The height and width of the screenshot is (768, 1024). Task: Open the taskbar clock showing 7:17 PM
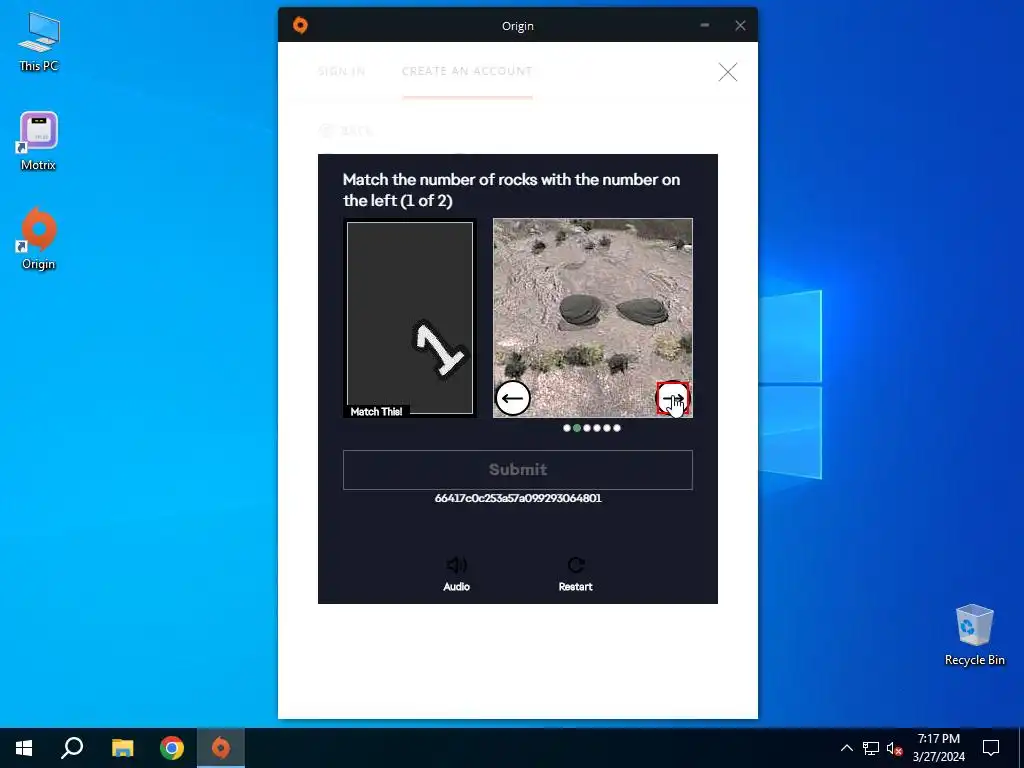coord(938,748)
